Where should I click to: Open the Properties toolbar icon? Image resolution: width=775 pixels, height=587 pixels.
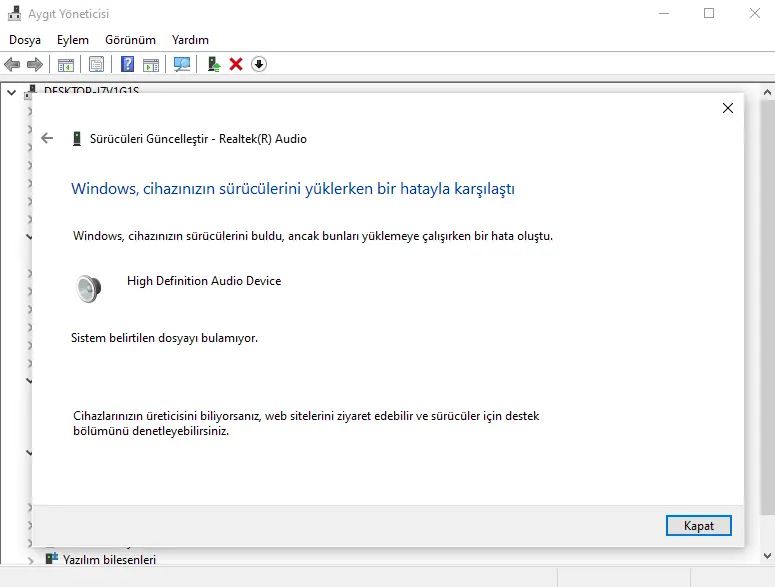click(96, 64)
